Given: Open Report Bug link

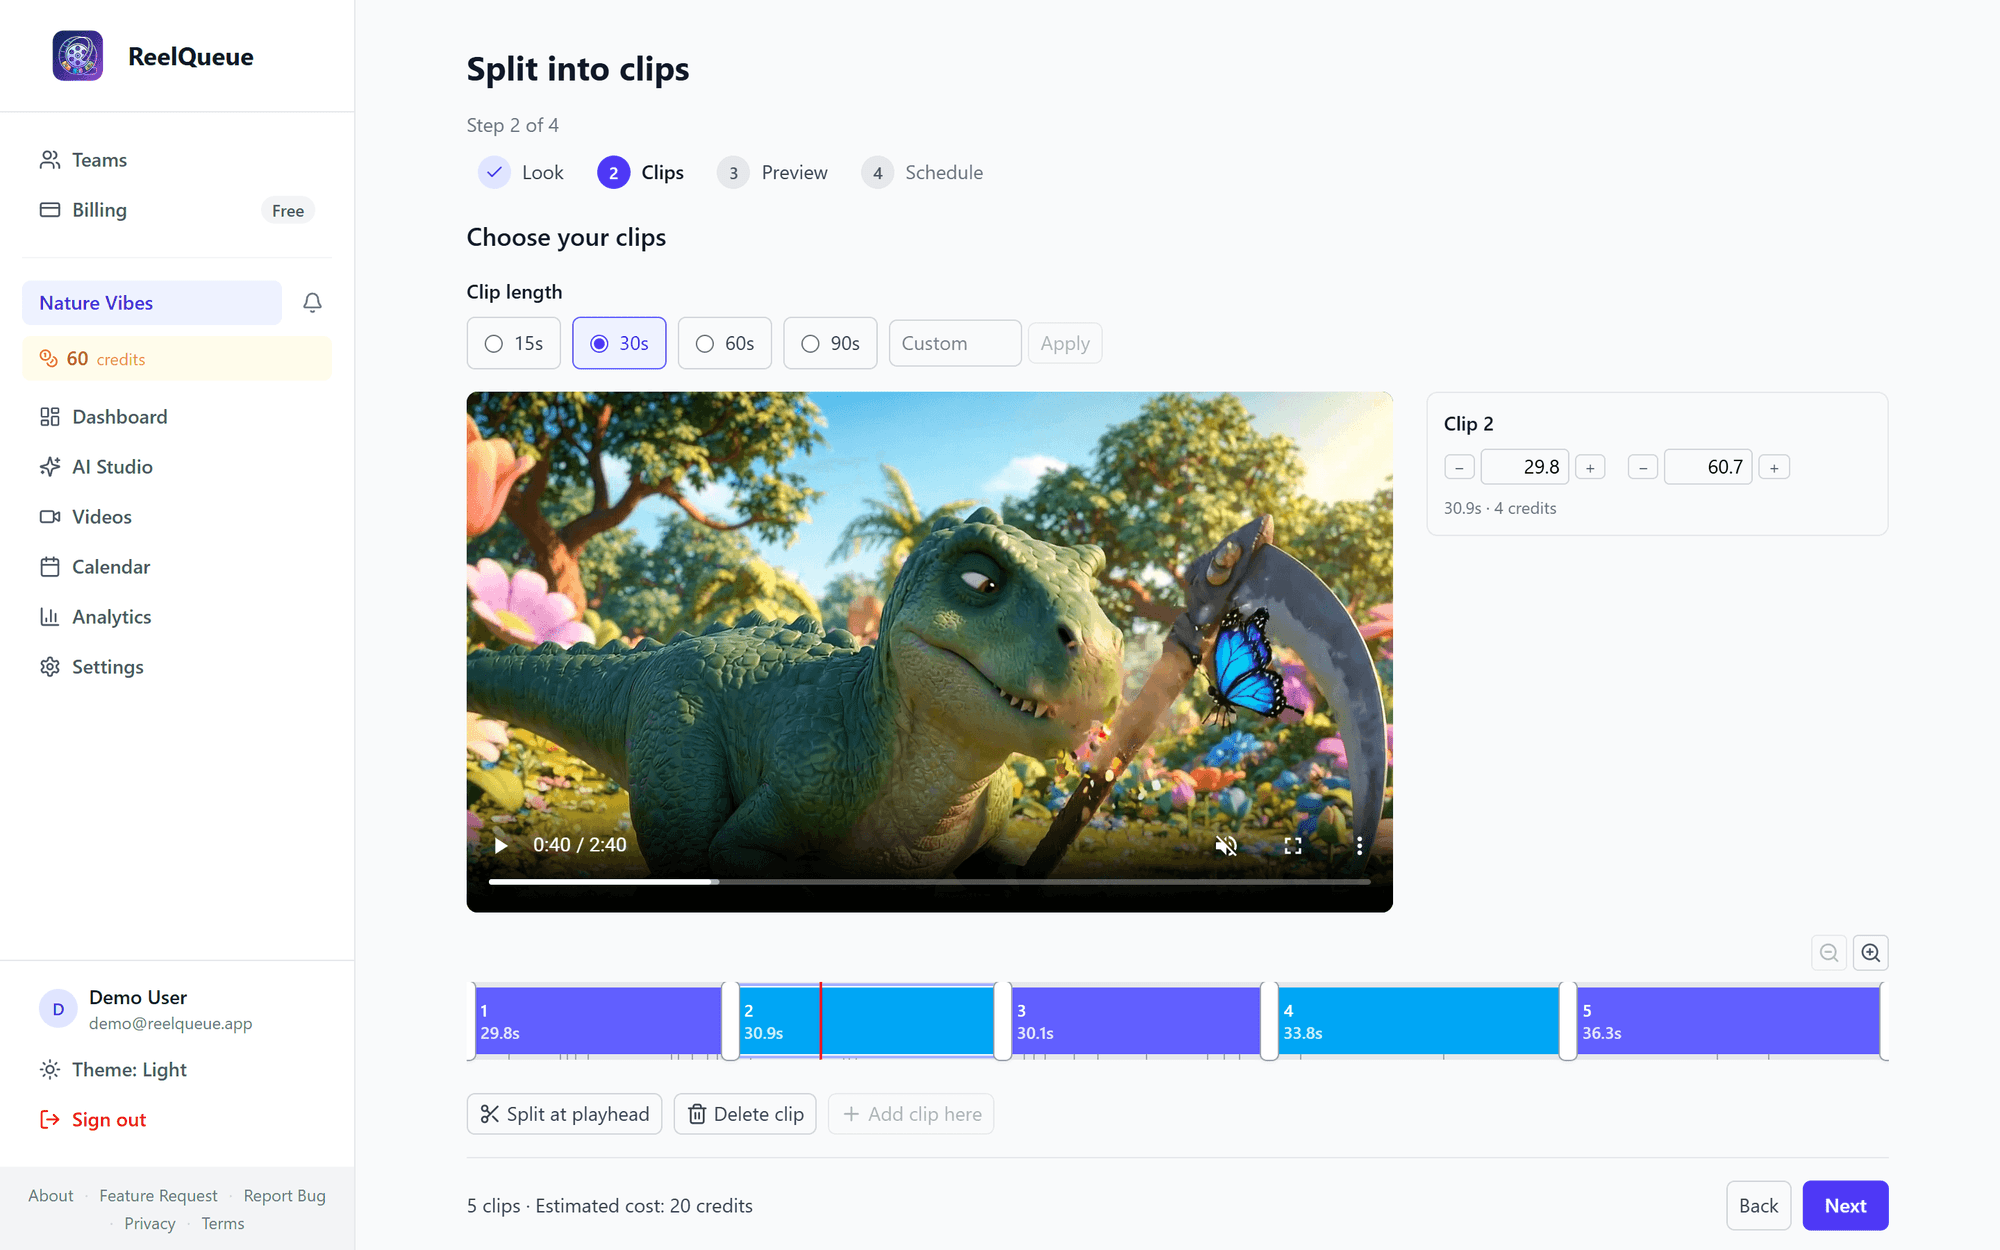Looking at the screenshot, I should [285, 1196].
